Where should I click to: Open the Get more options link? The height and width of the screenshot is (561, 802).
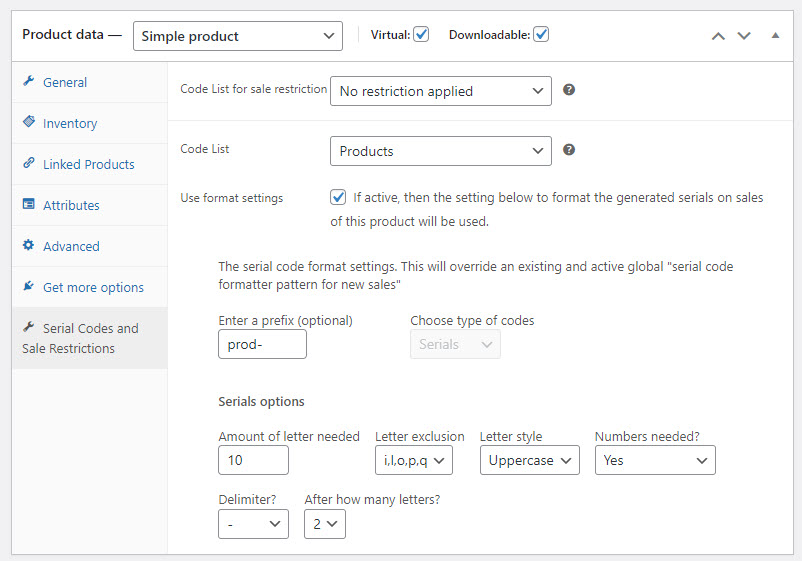click(93, 287)
